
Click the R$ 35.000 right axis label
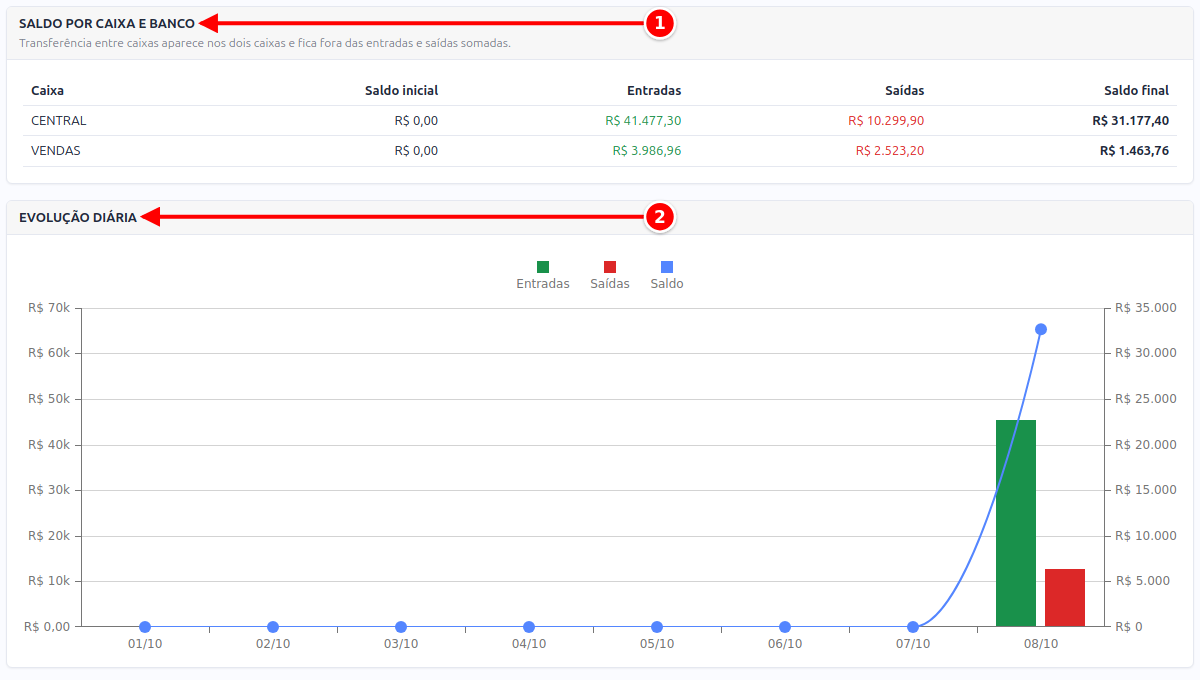coord(1146,308)
